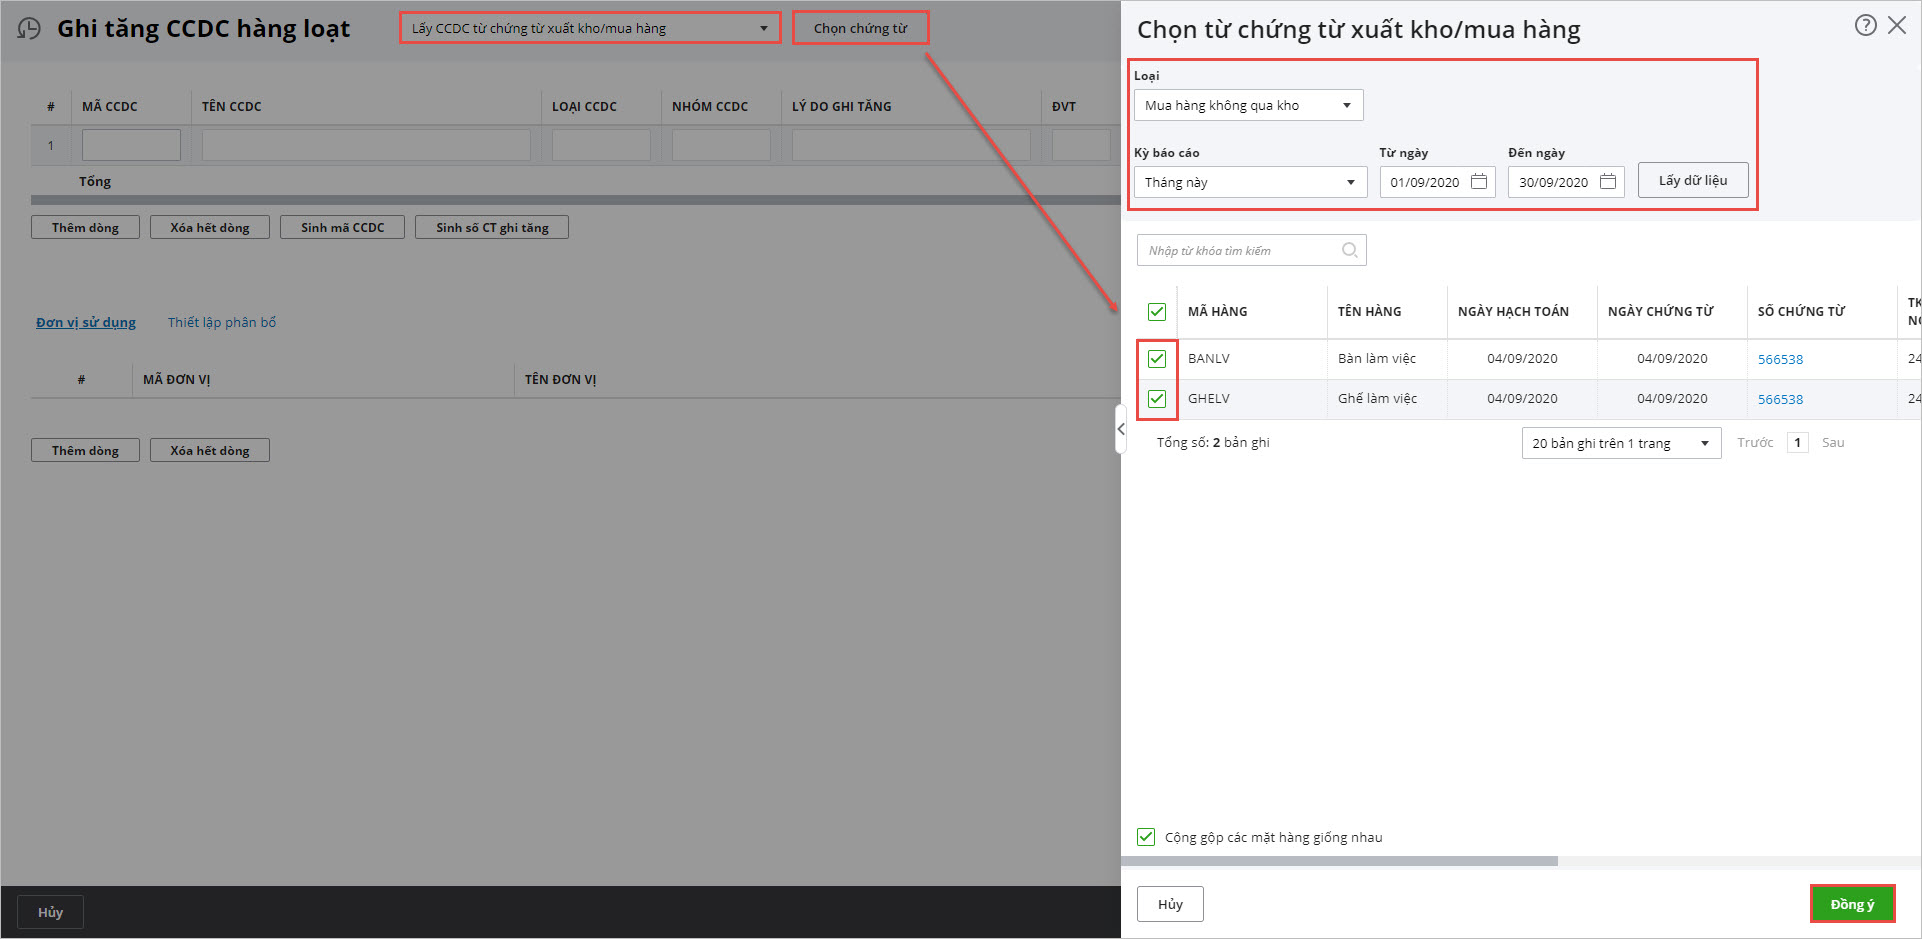
Task: Uncheck the BANLV row checkbox
Action: [x=1157, y=358]
